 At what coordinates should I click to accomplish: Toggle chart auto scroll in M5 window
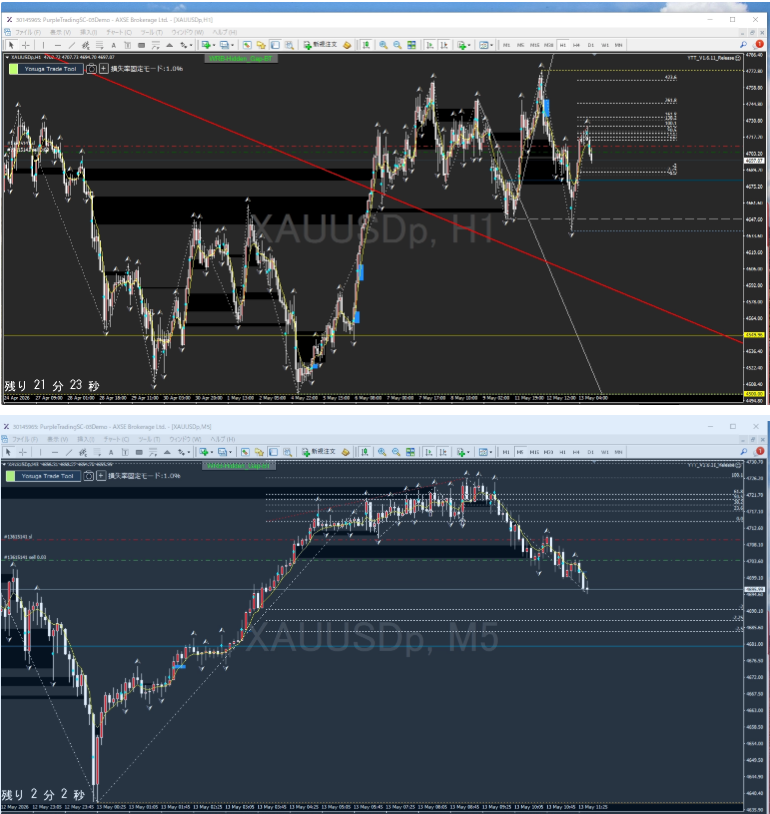point(428,452)
